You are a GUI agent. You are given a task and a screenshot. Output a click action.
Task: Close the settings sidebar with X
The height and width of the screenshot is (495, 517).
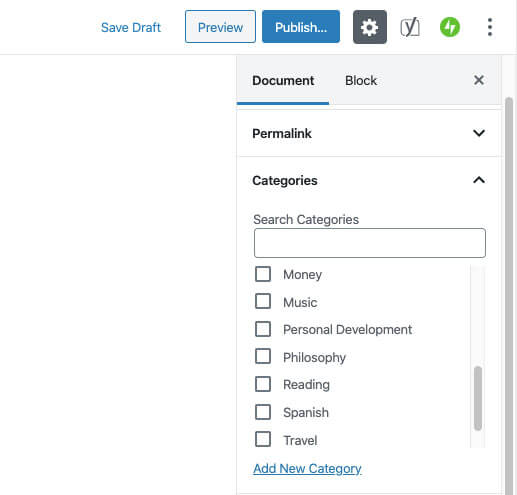(479, 80)
